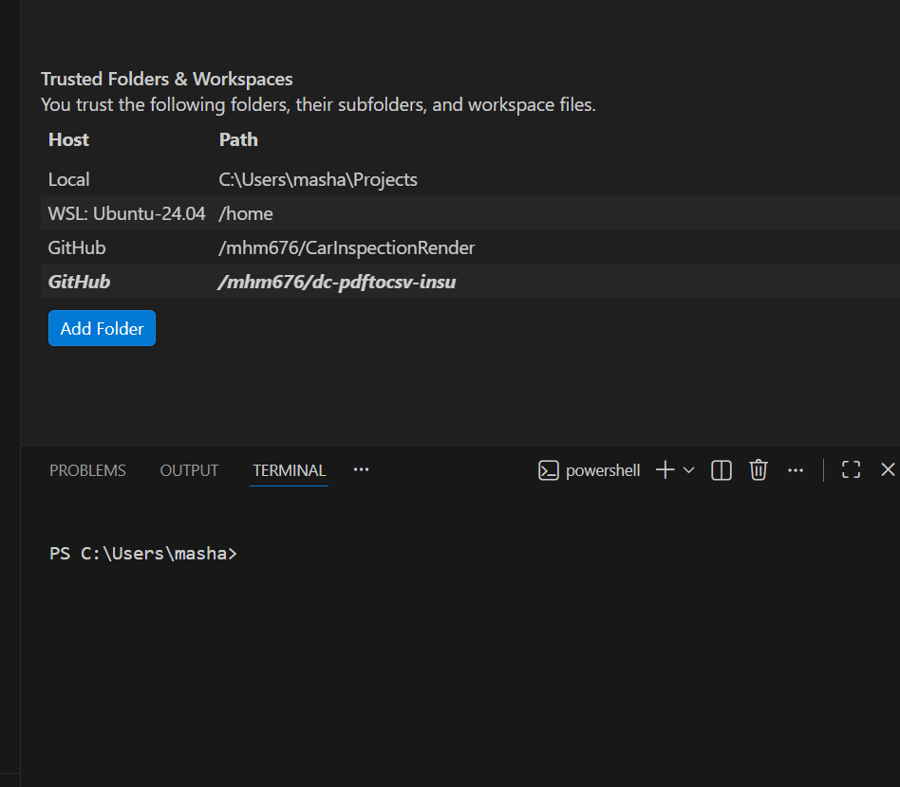Split the terminal pane
This screenshot has width=900, height=787.
pos(721,471)
